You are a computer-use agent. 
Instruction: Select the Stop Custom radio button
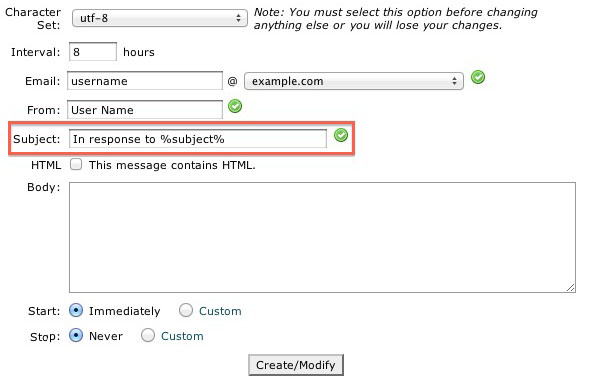[x=148, y=335]
